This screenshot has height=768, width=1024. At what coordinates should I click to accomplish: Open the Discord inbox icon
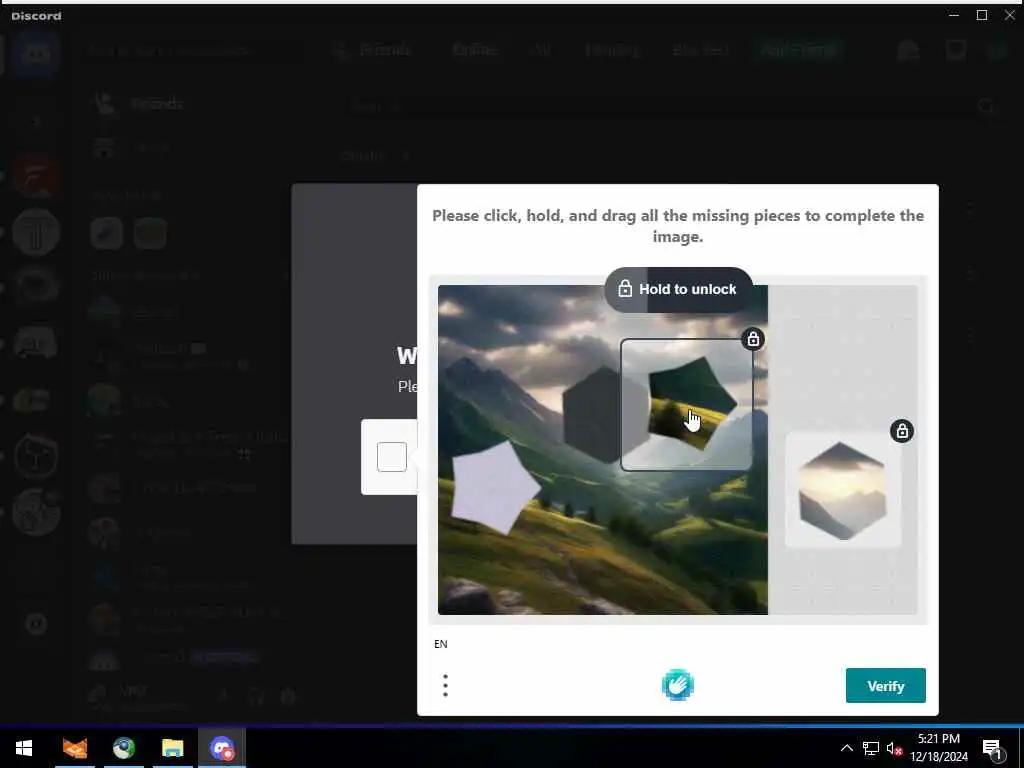pyautogui.click(x=955, y=50)
